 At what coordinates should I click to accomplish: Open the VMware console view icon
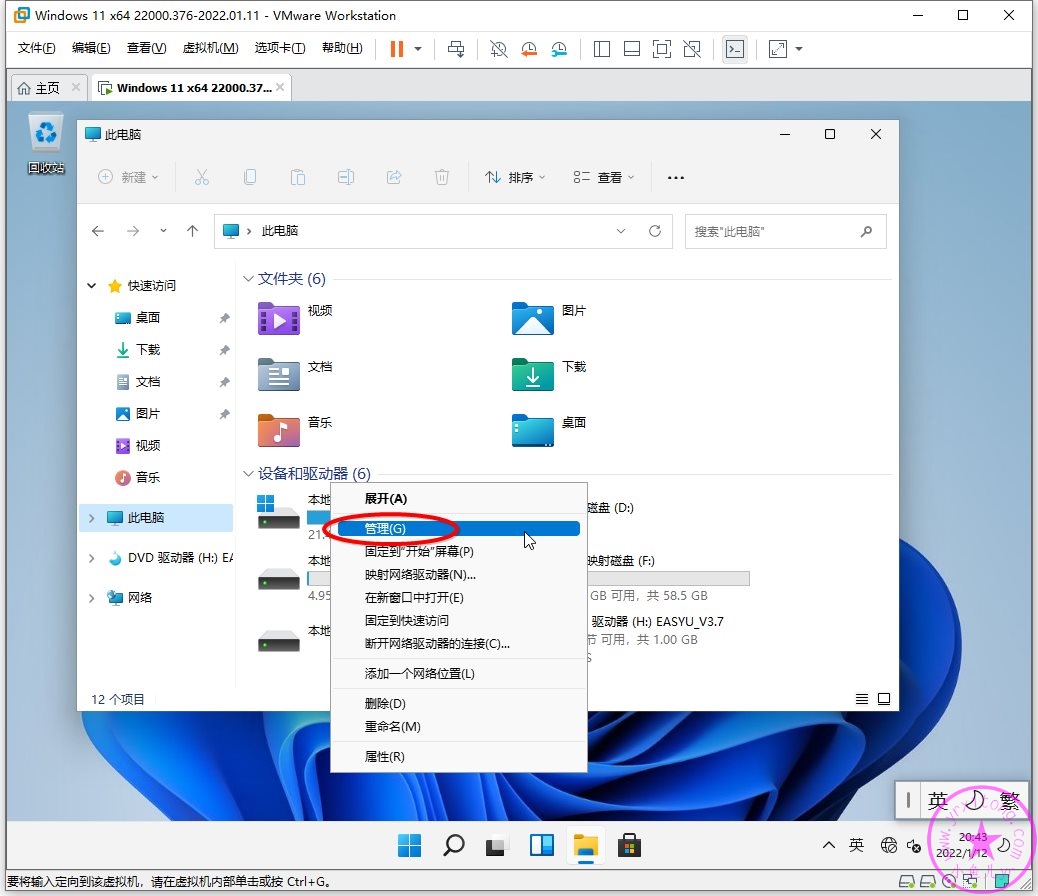735,49
